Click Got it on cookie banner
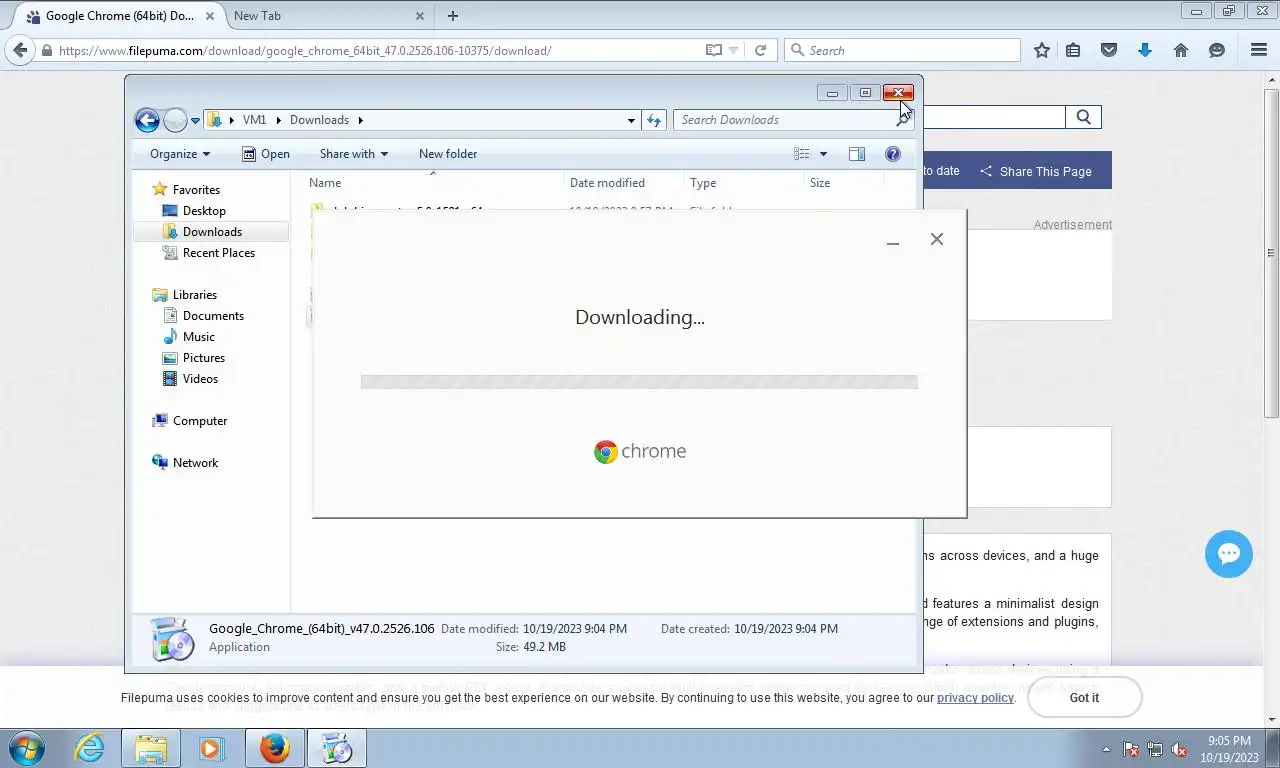 click(x=1084, y=697)
